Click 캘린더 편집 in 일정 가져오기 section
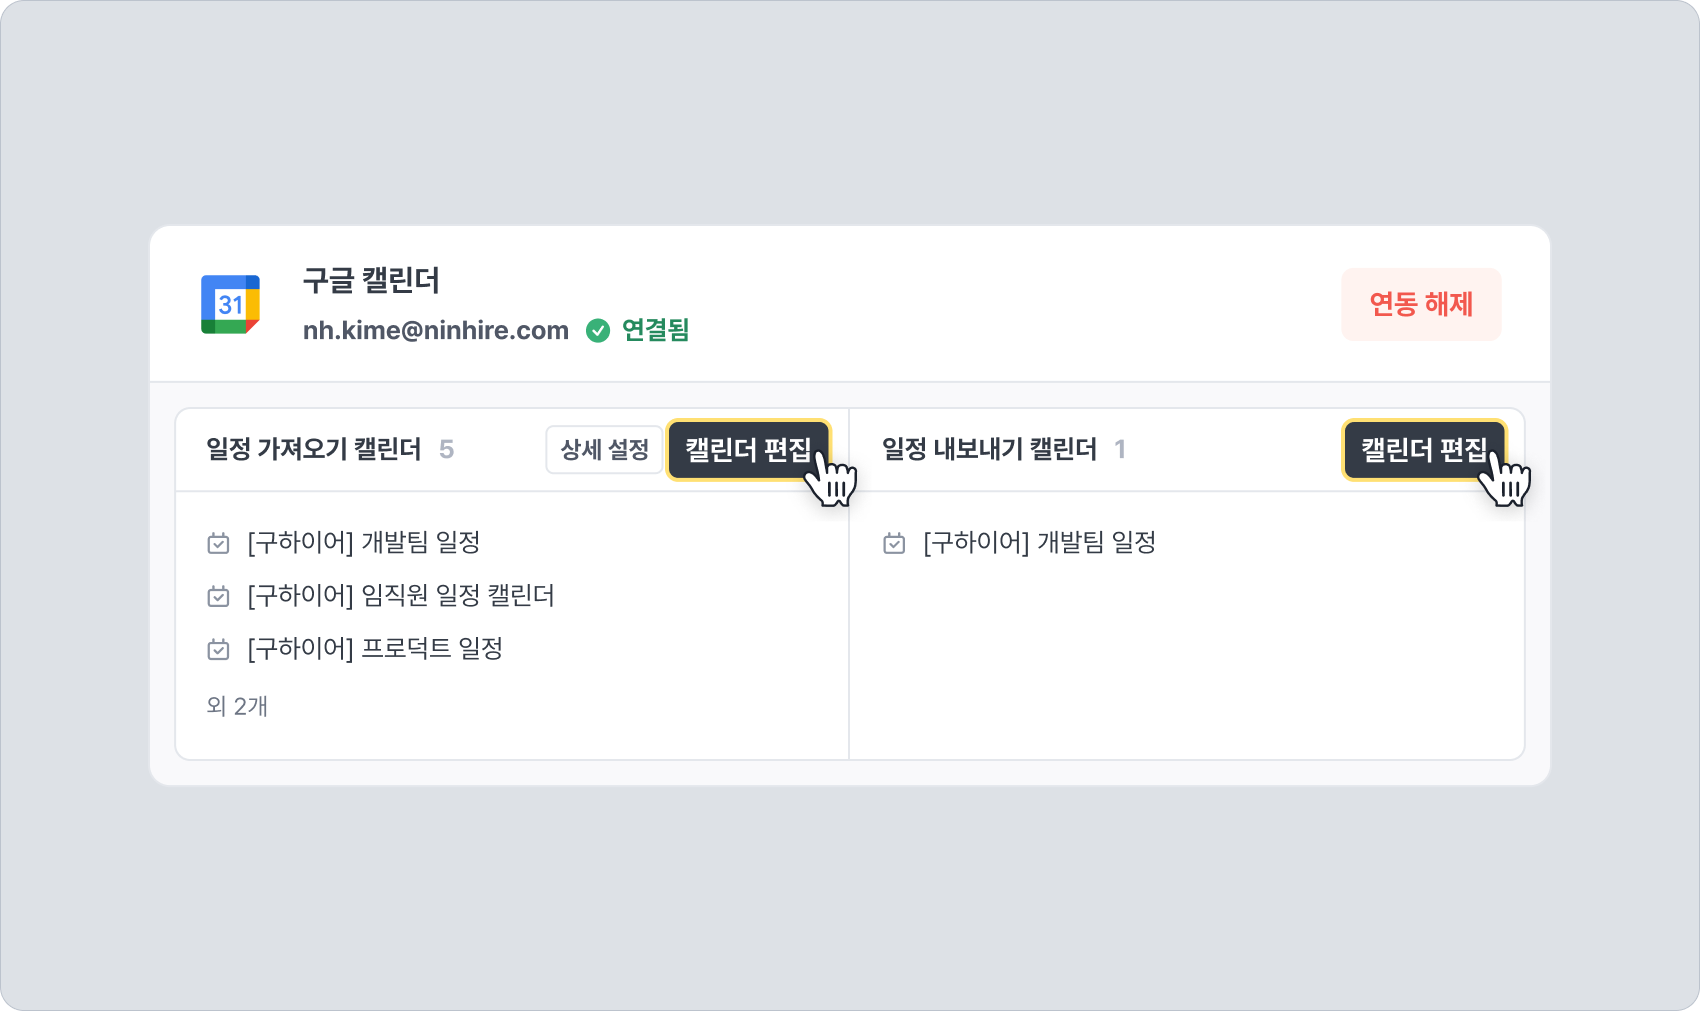The width and height of the screenshot is (1700, 1011). pos(746,450)
